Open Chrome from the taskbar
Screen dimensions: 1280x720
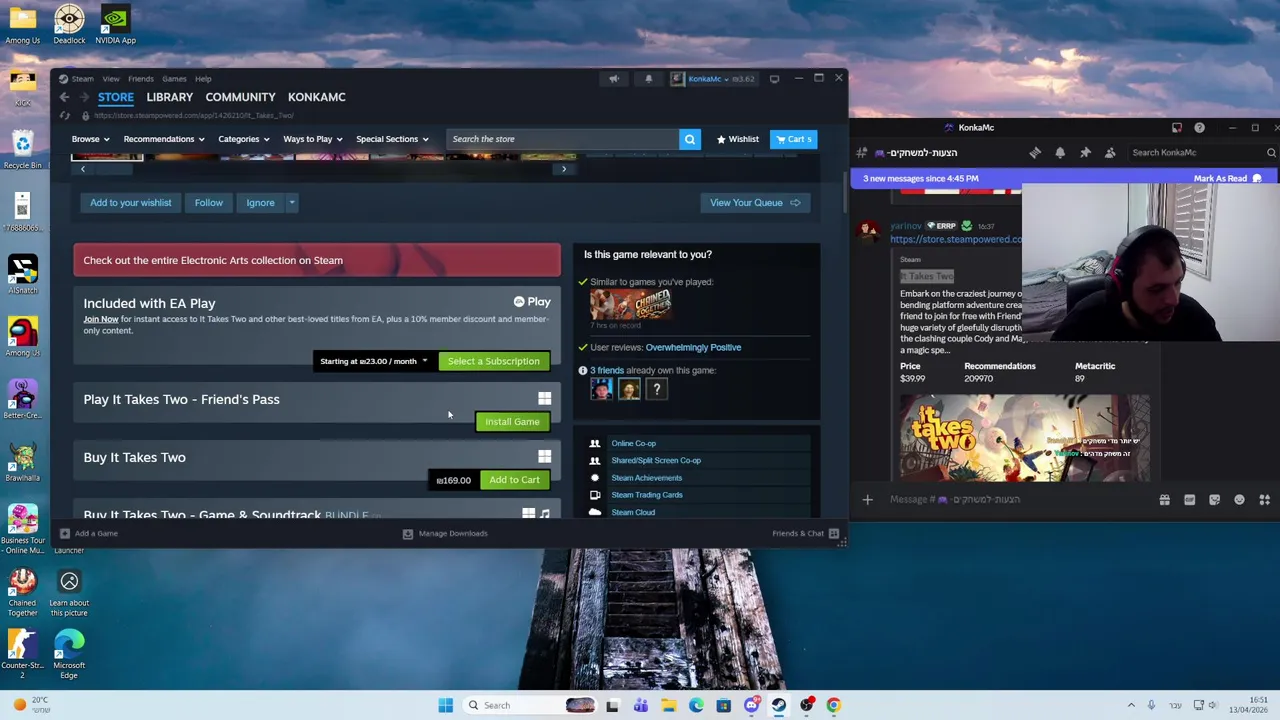[833, 705]
